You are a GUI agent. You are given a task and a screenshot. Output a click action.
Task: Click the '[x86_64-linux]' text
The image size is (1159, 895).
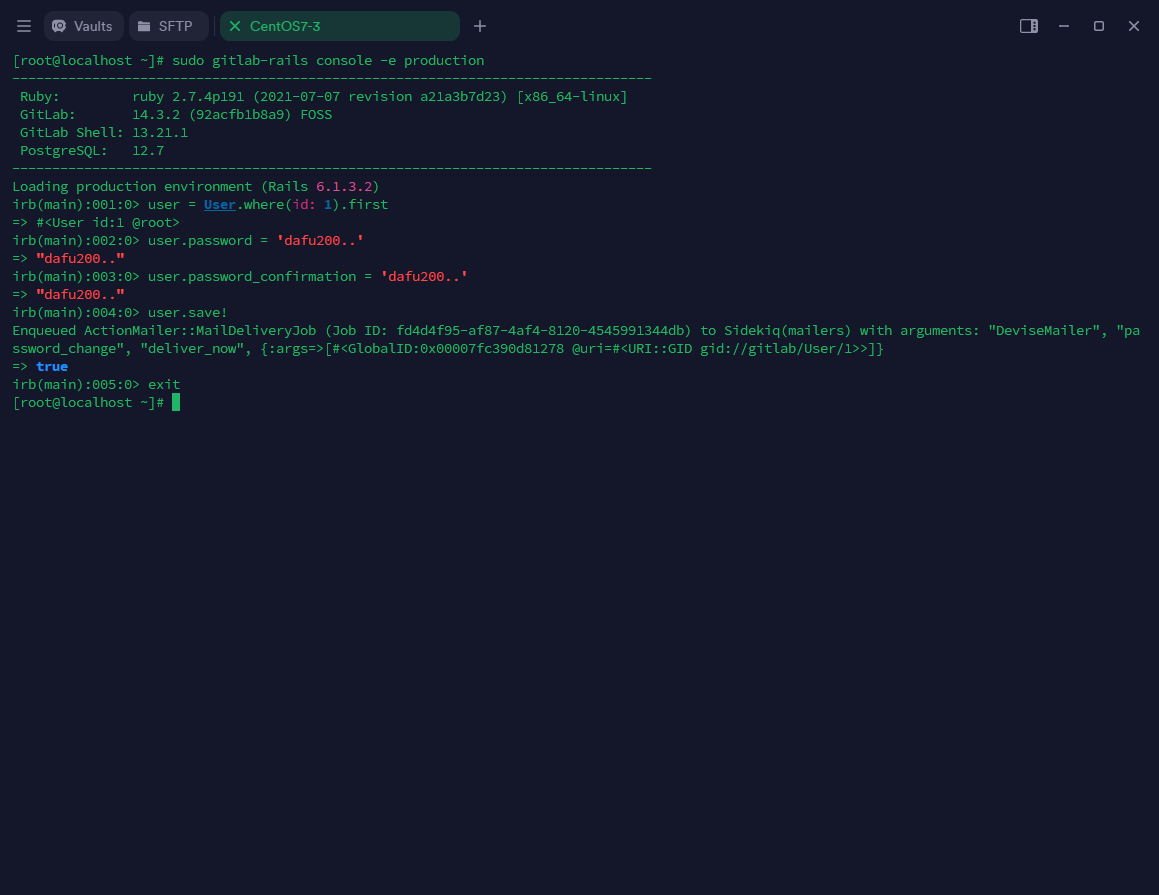(572, 97)
